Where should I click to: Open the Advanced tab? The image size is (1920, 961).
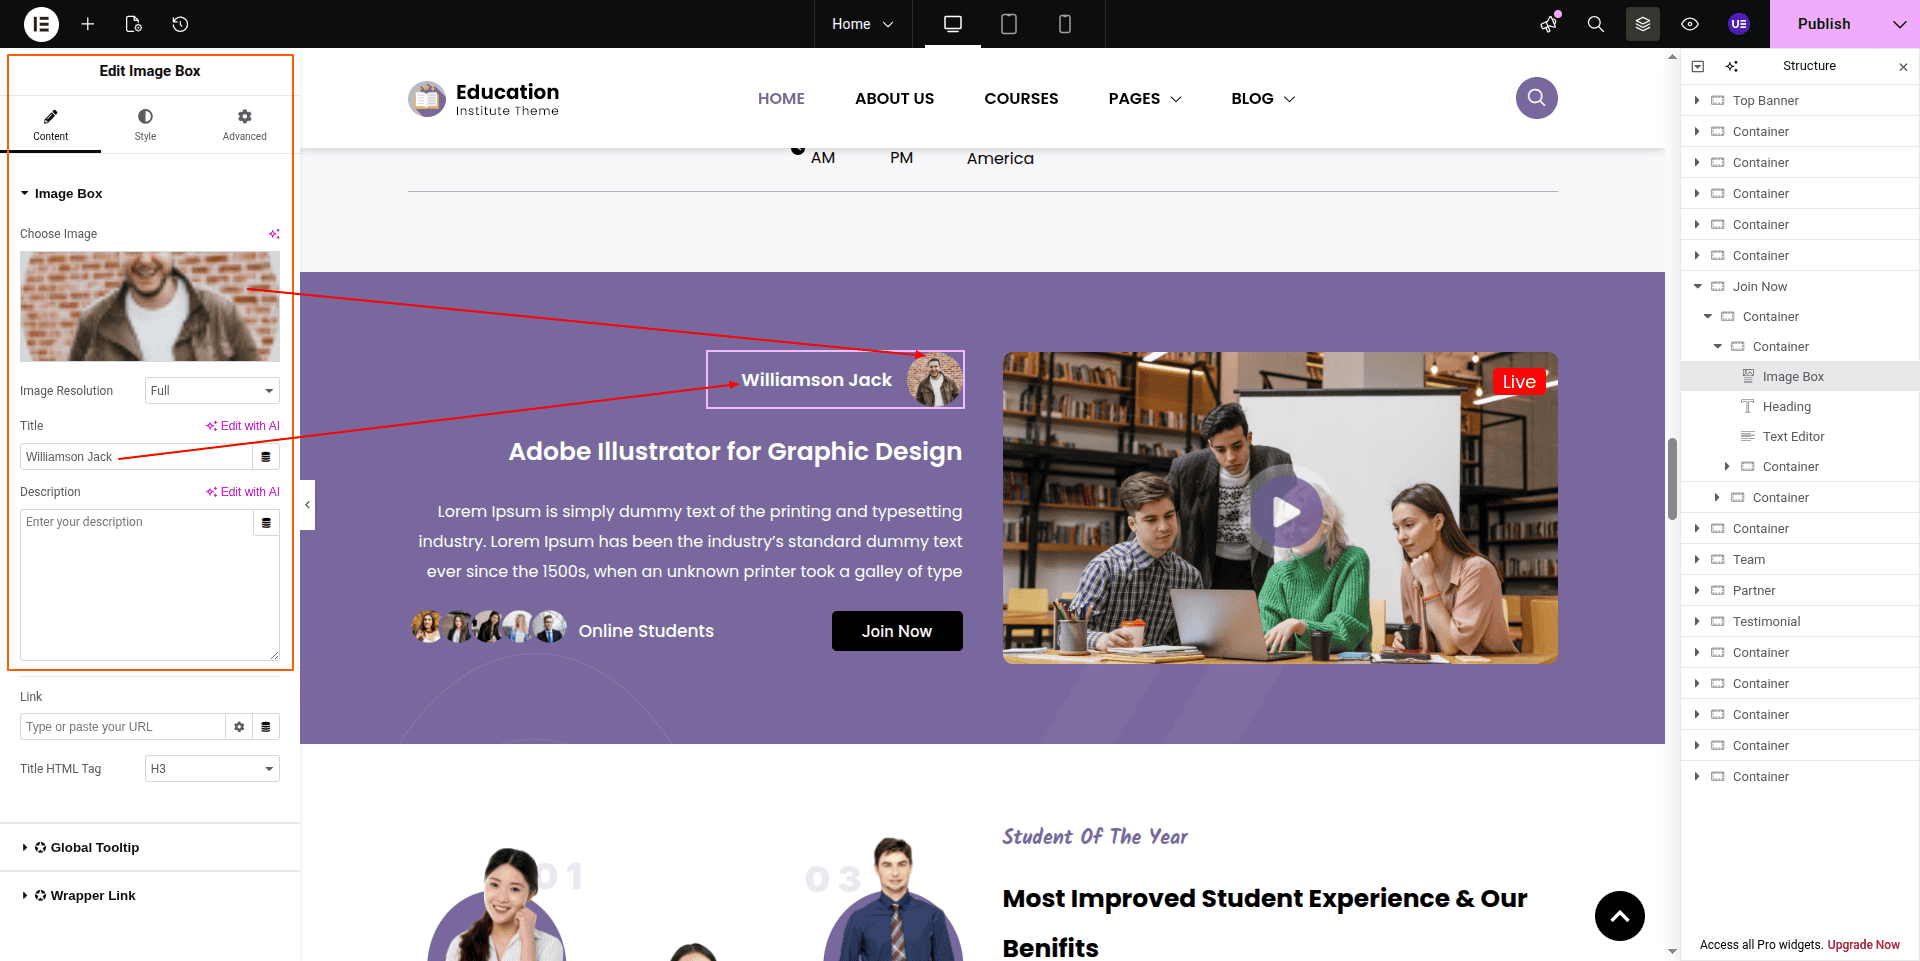point(244,124)
